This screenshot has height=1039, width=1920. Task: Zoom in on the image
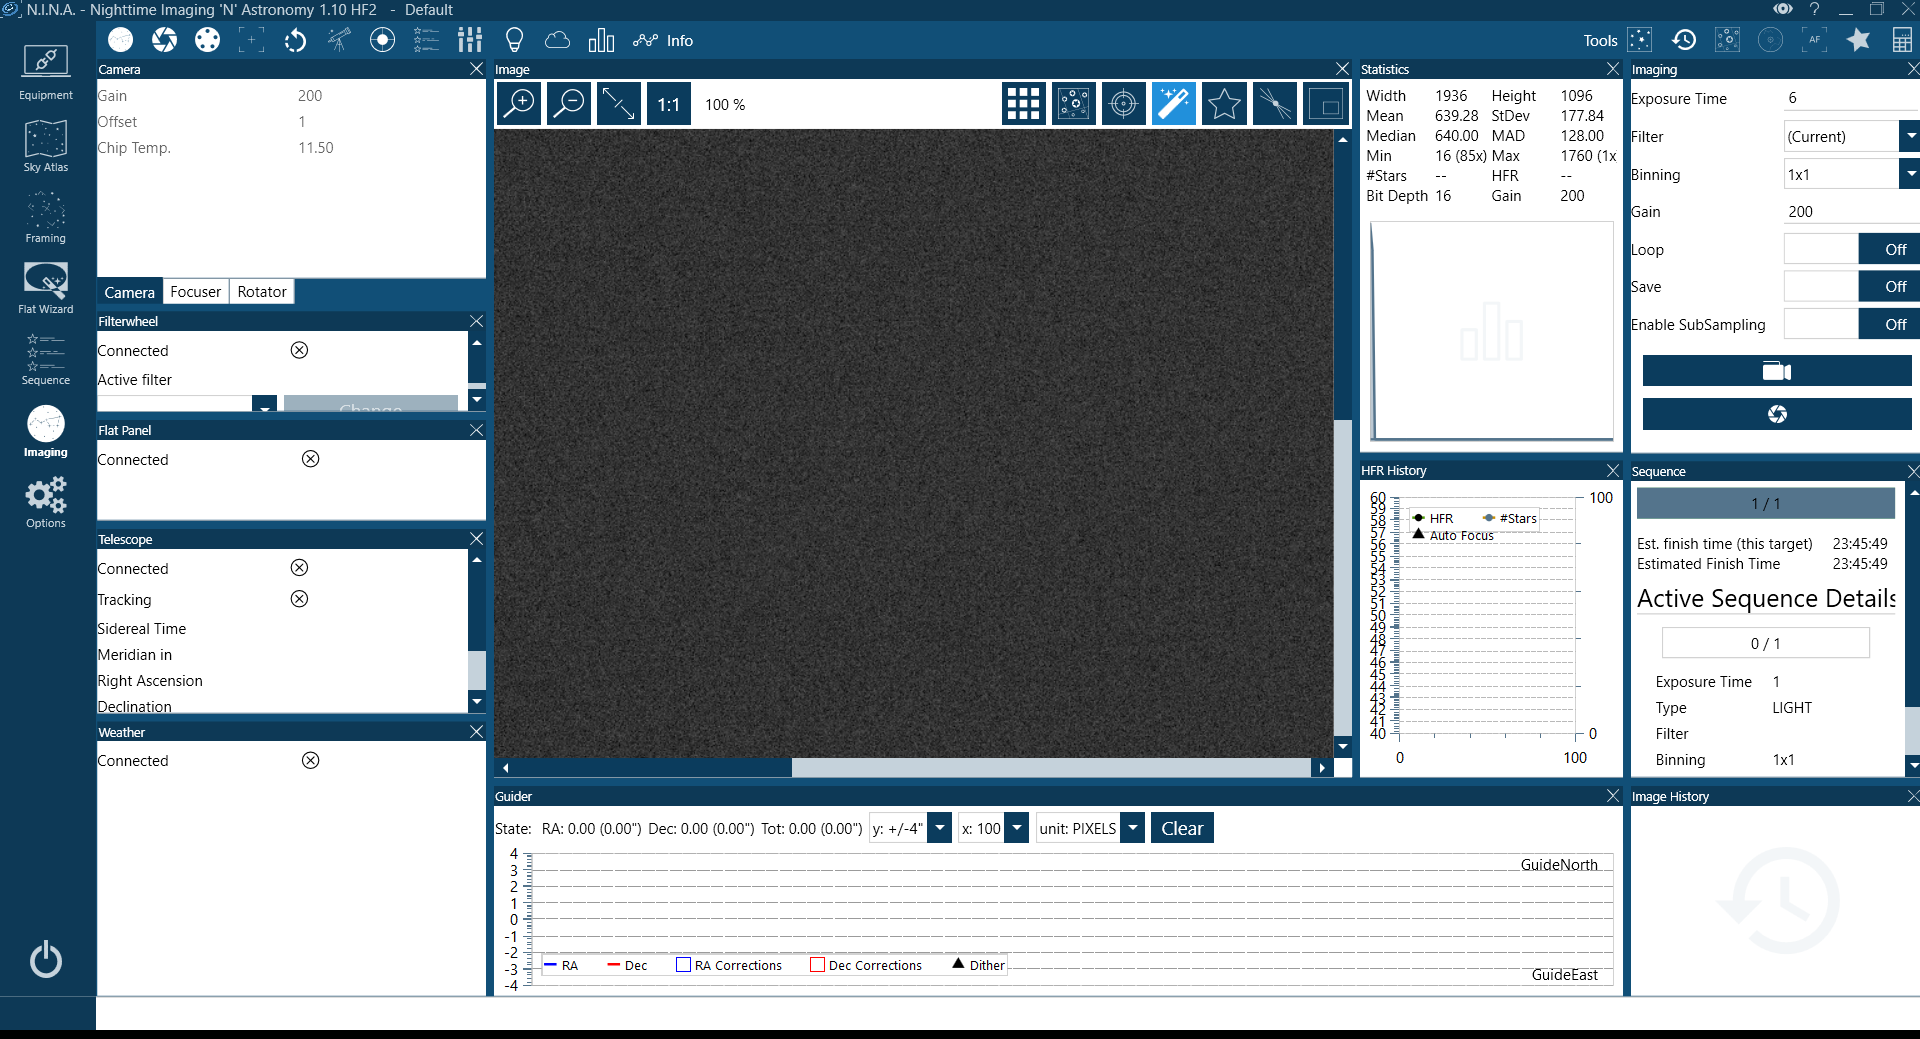[x=520, y=104]
